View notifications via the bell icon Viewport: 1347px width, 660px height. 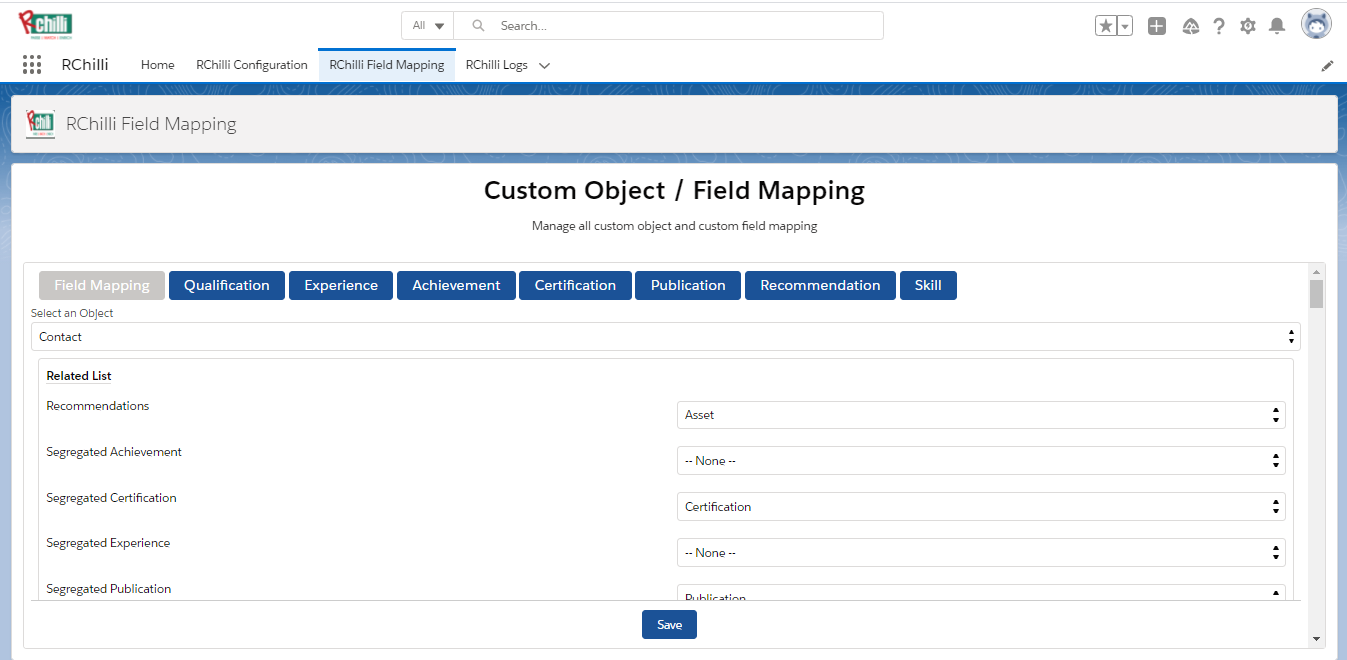tap(1276, 26)
